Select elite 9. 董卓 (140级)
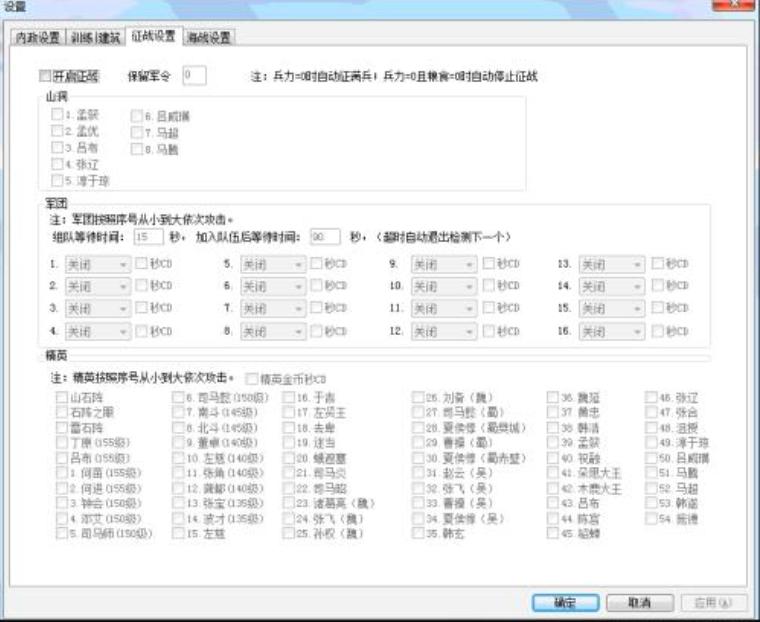 click(178, 443)
